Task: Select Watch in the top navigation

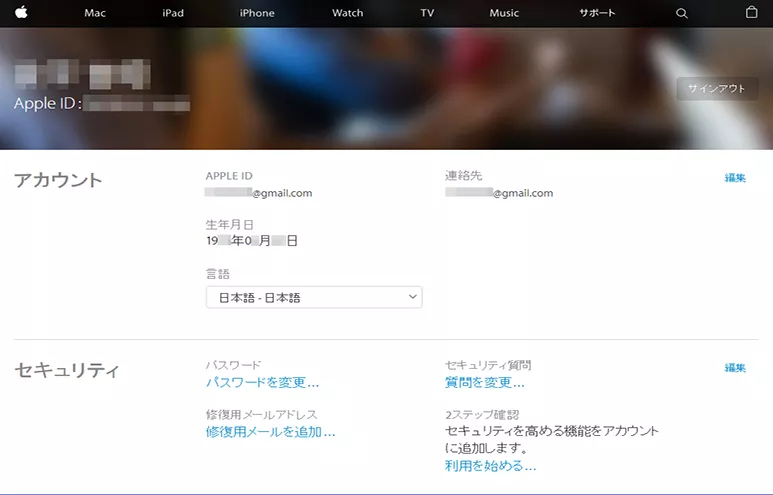Action: [347, 13]
